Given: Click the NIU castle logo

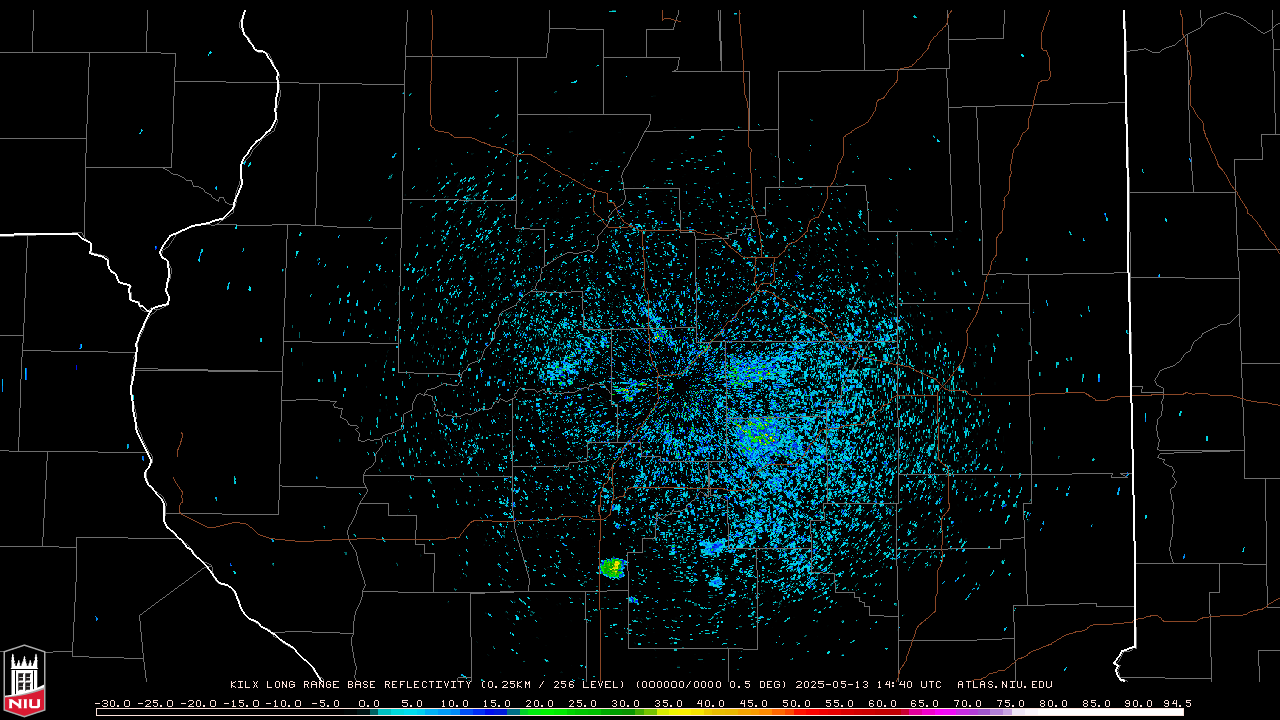Looking at the screenshot, I should point(24,682).
